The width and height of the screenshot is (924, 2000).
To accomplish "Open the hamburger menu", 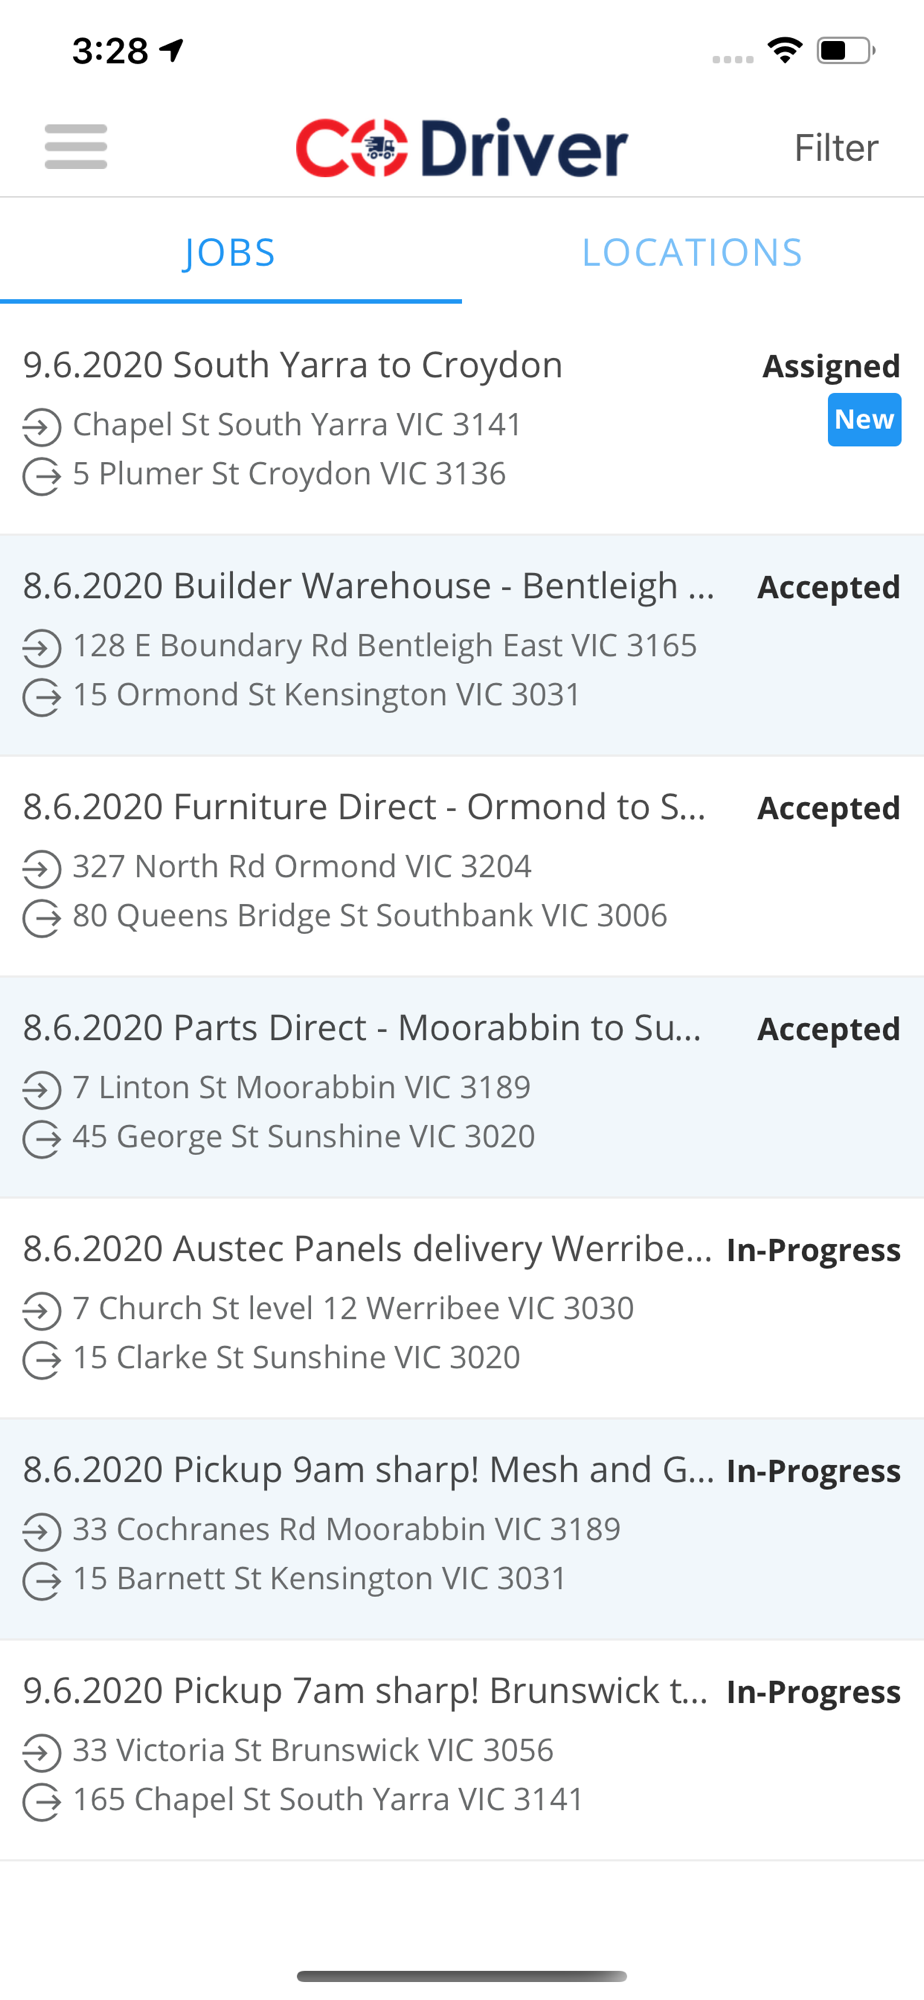I will [76, 147].
